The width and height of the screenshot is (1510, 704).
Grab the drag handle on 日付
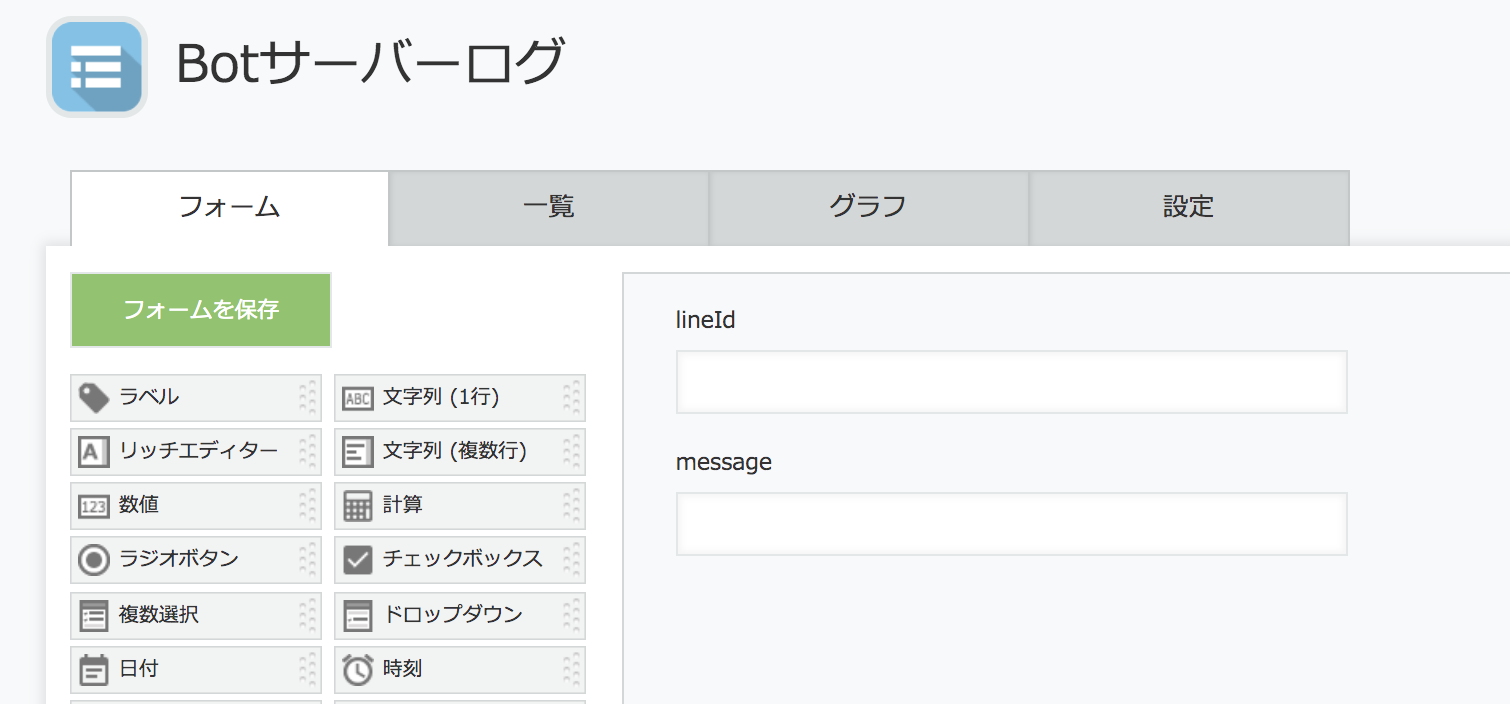pos(308,669)
